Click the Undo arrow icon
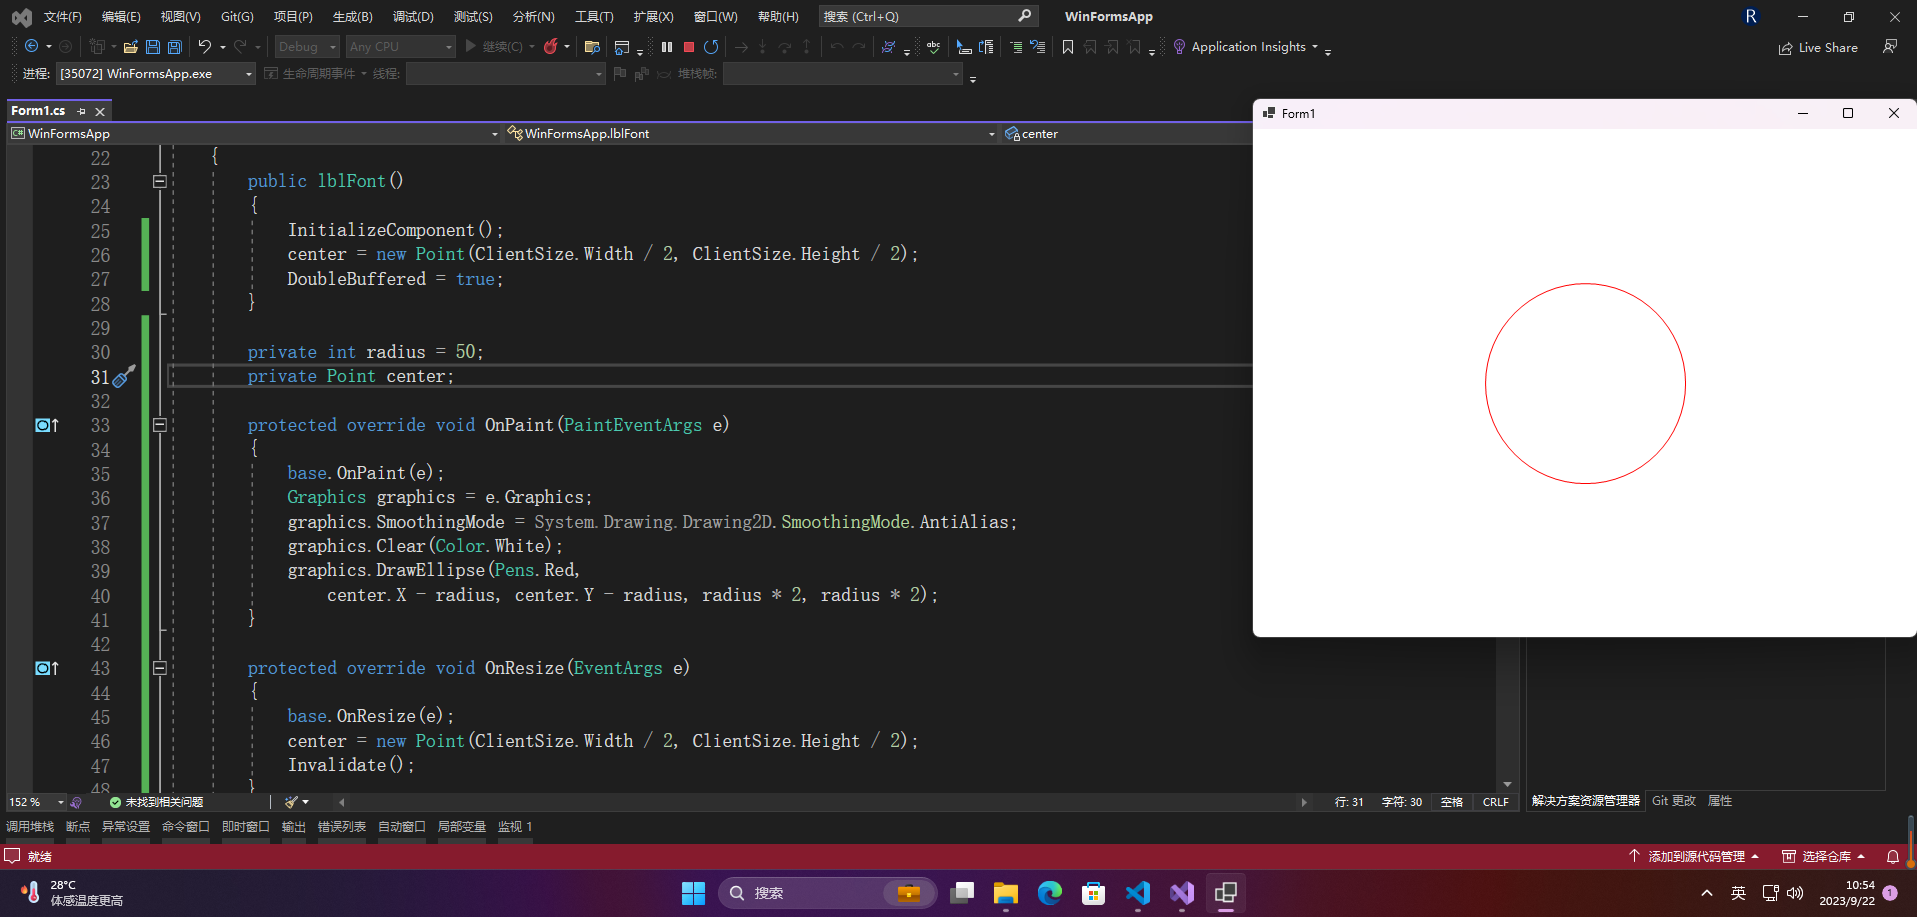Viewport: 1917px width, 917px height. (205, 46)
